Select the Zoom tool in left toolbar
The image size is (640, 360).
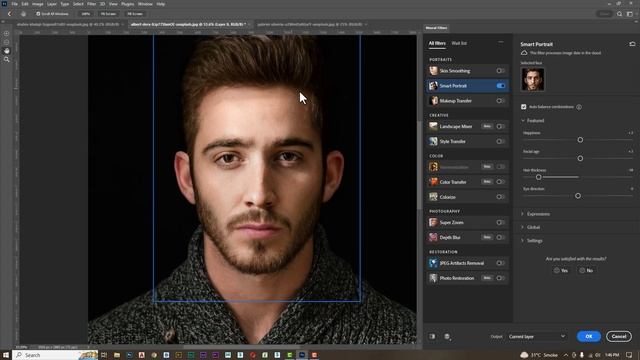(x=7, y=60)
